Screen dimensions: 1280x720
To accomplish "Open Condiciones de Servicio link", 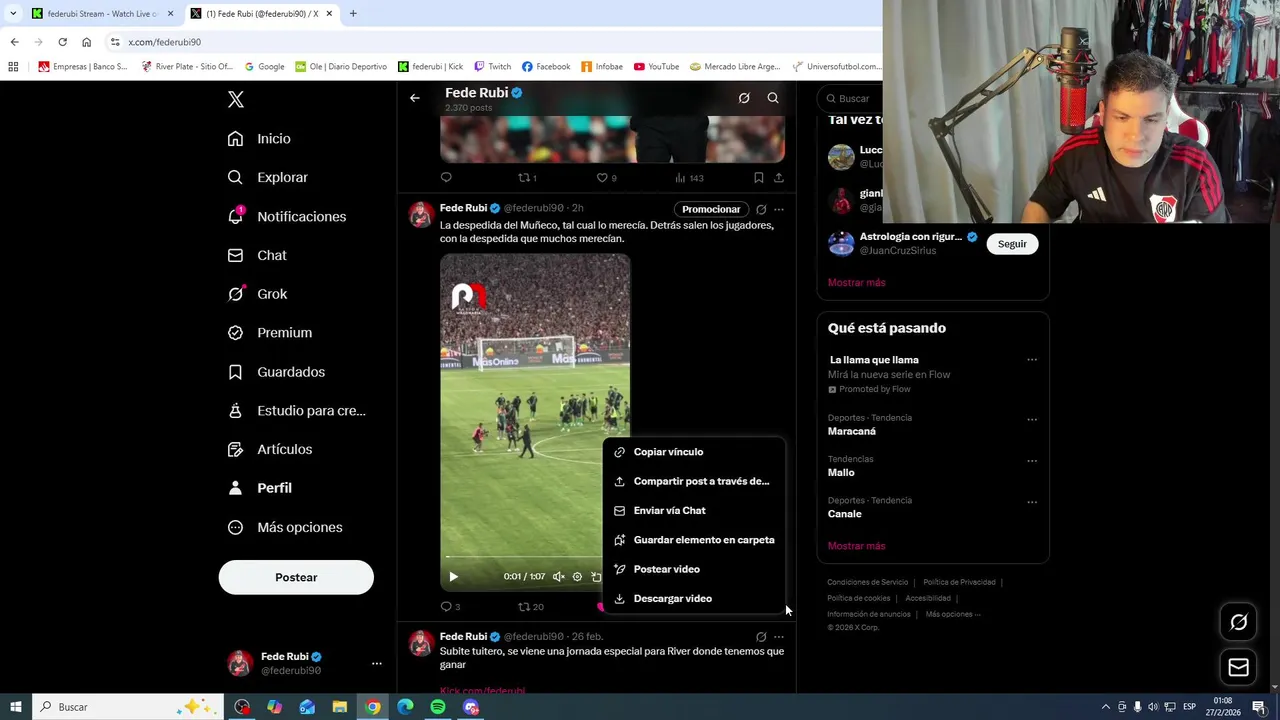I will tap(868, 582).
